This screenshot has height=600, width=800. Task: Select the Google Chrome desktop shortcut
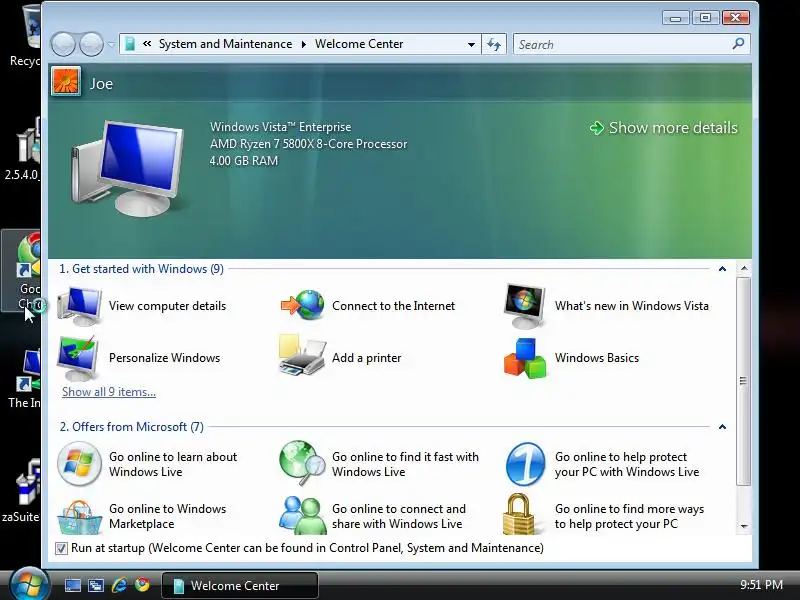tap(23, 270)
